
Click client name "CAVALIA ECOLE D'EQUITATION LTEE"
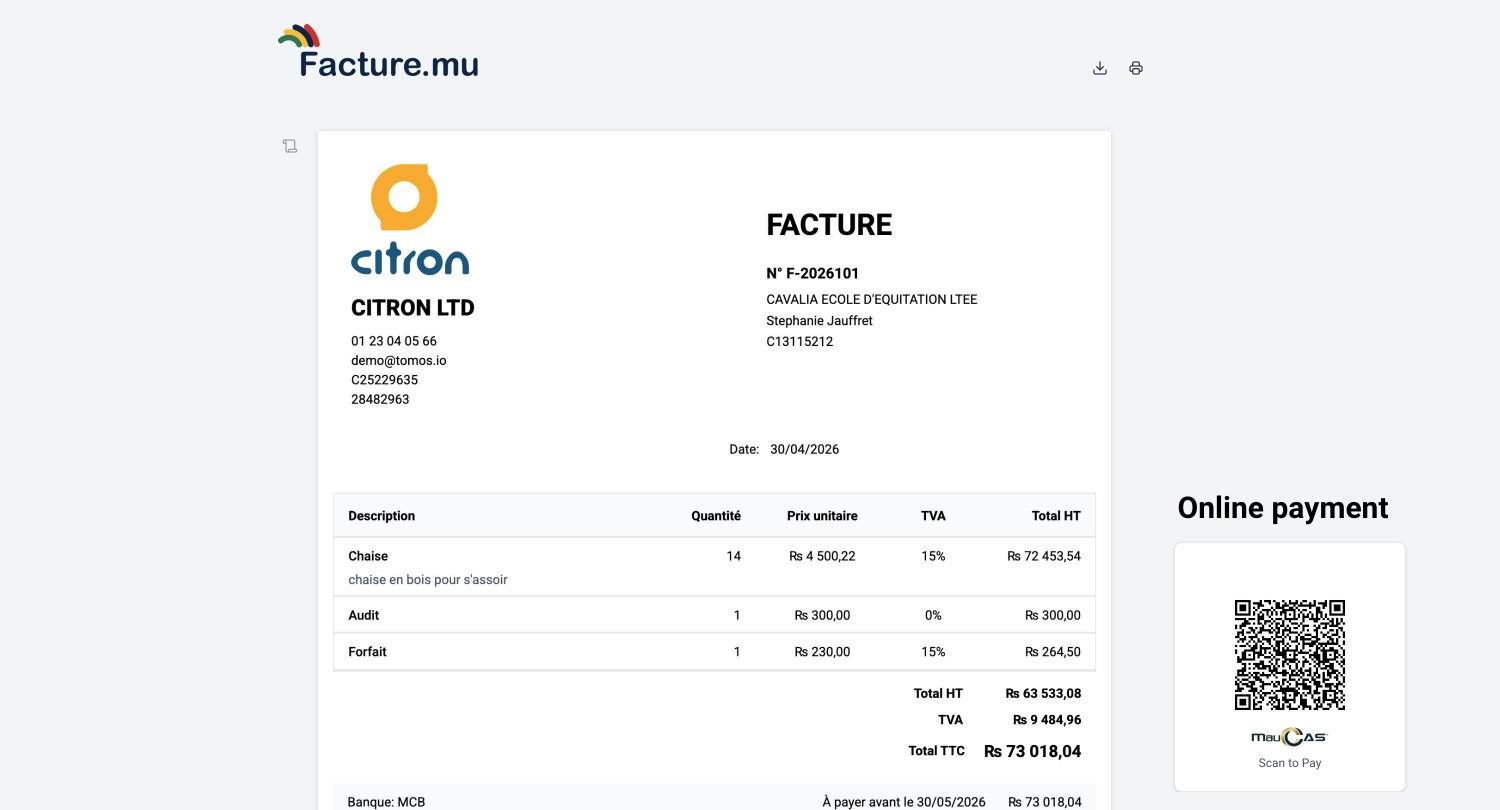pos(872,299)
